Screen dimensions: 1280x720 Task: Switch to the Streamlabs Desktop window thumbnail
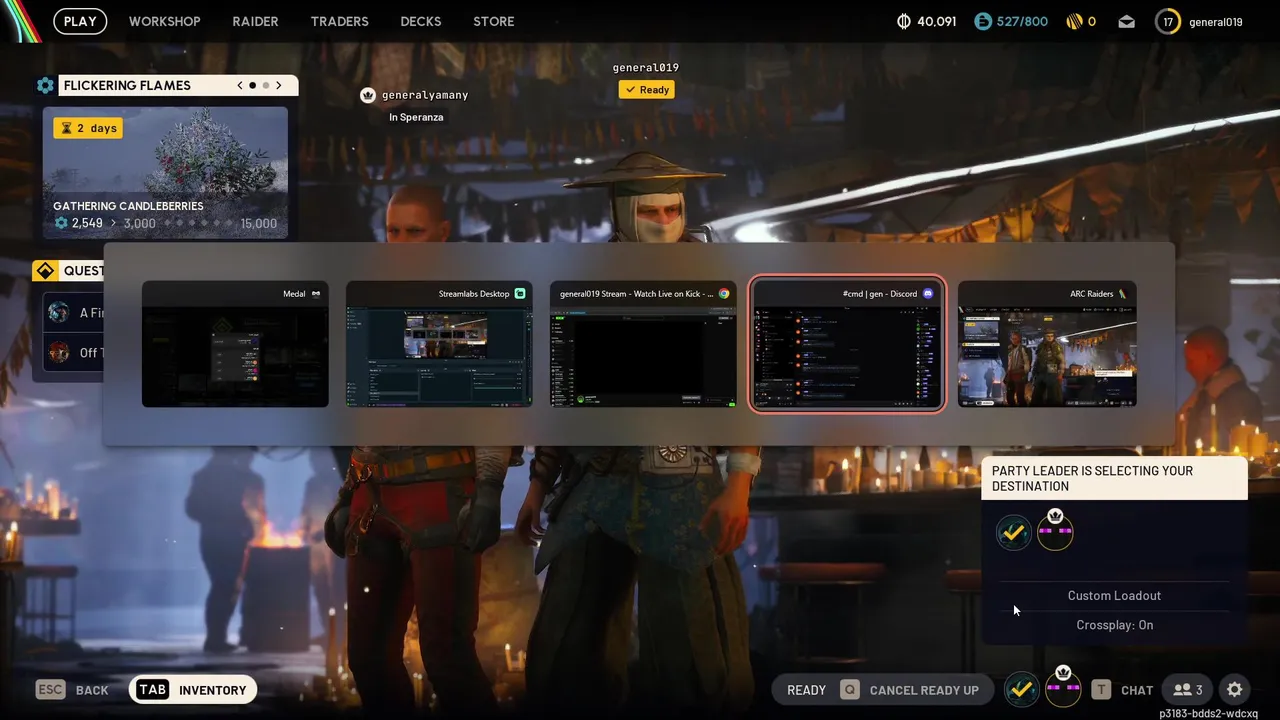pos(439,344)
